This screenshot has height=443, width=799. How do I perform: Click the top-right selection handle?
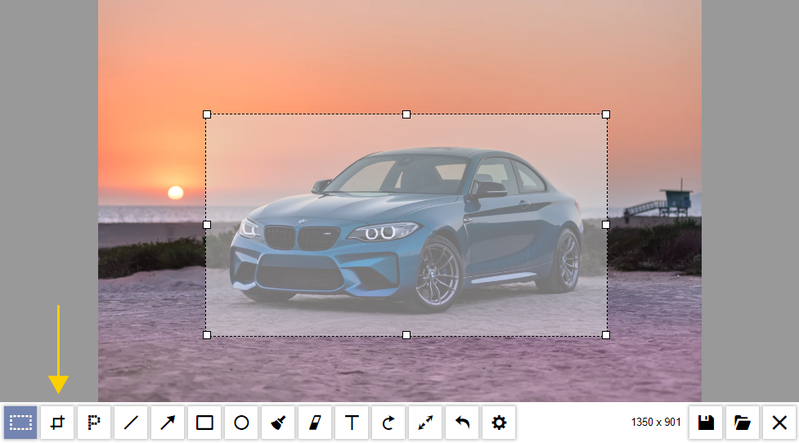(606, 115)
